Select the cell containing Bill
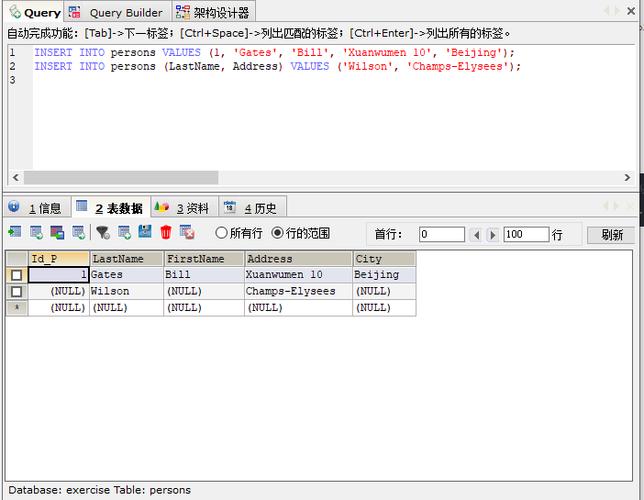The image size is (644, 500). pos(204,275)
